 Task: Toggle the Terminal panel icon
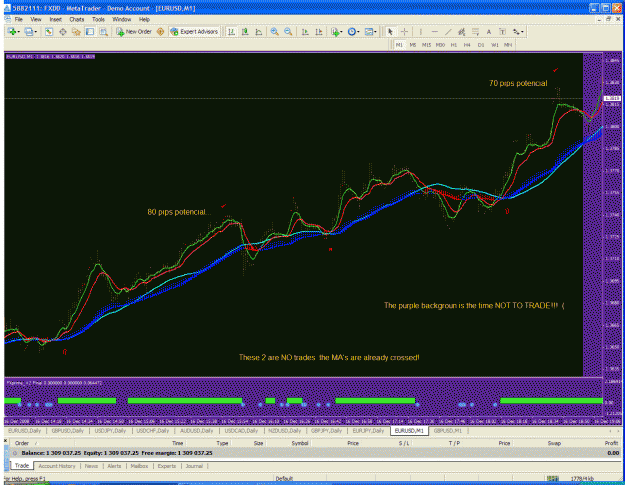(x=90, y=31)
